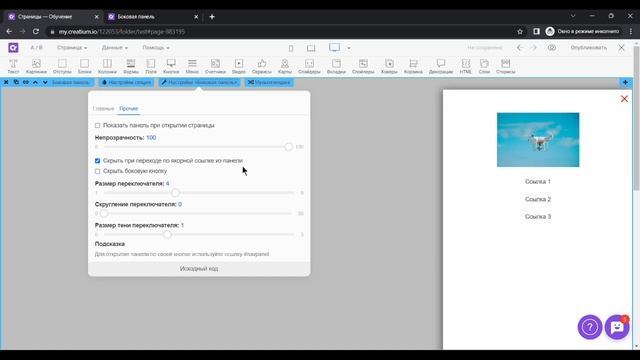640x360 pixels.
Task: Click the Мультиконверсия button
Action: (269, 82)
